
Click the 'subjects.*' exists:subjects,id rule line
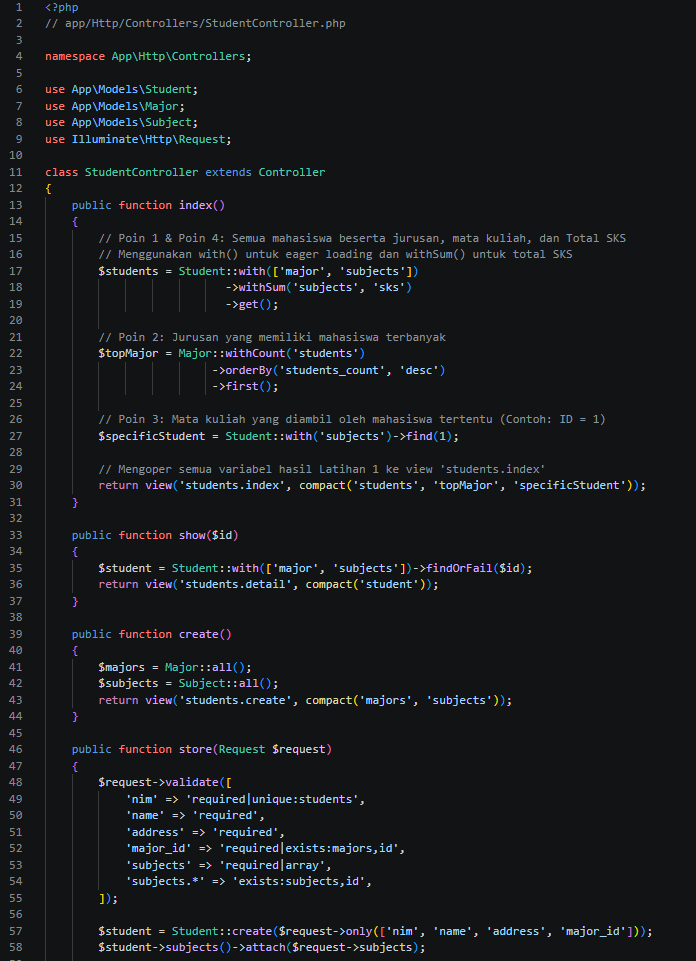pos(249,881)
